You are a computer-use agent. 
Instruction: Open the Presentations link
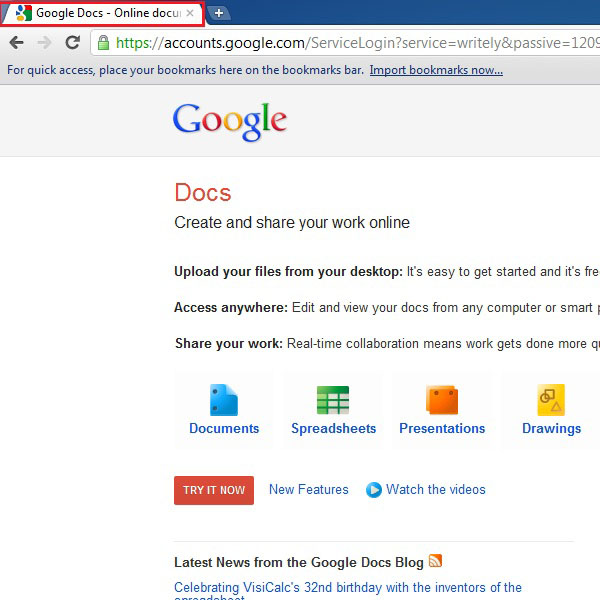pos(442,428)
